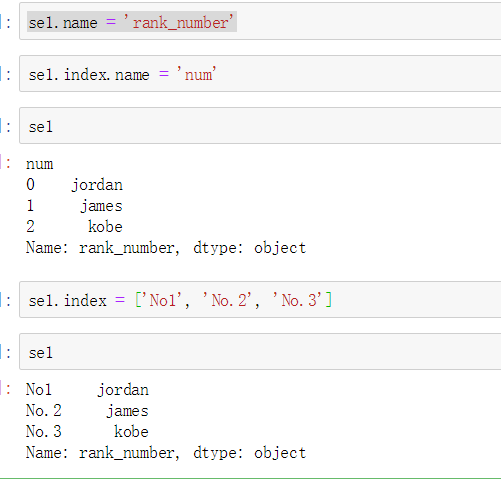Click output row 'No.3 kobe'

click(x=87, y=432)
